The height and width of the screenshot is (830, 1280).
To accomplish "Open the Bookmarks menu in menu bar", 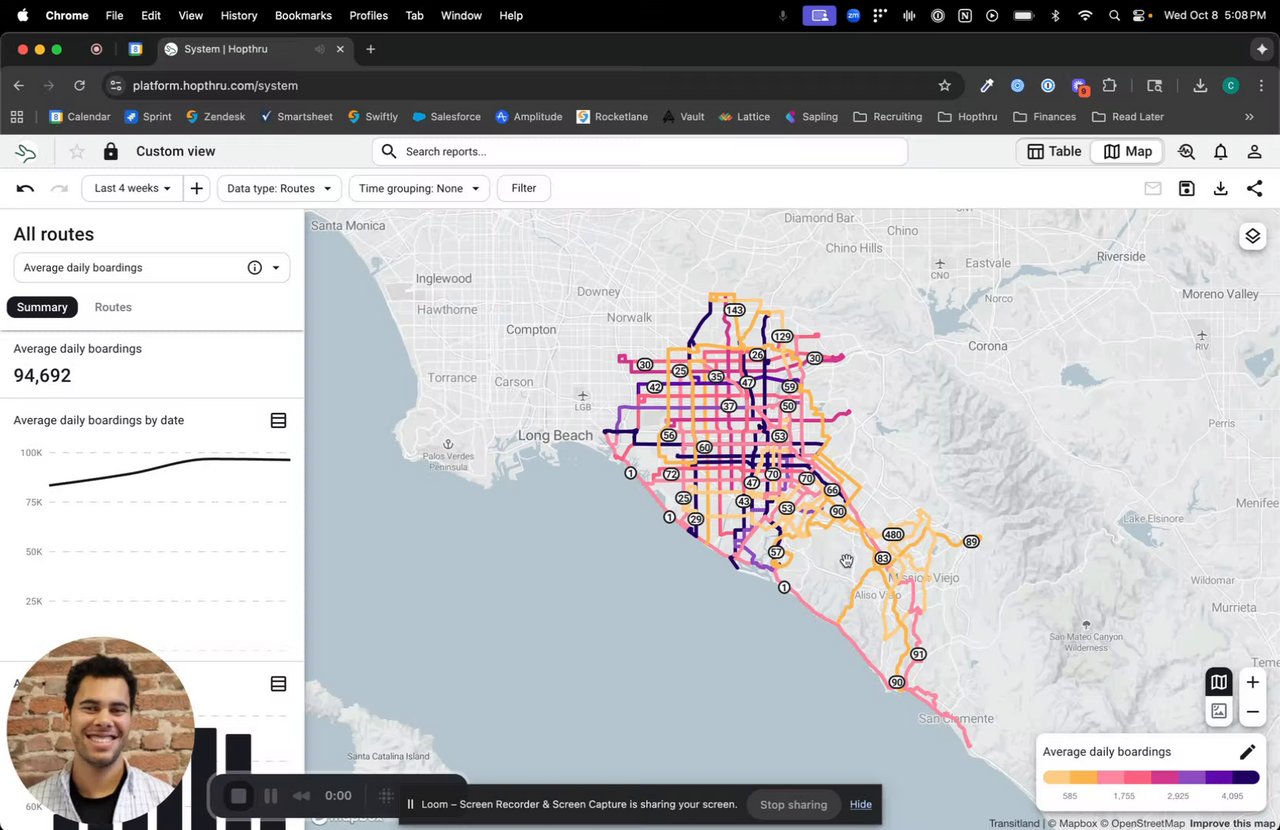I will [x=303, y=16].
